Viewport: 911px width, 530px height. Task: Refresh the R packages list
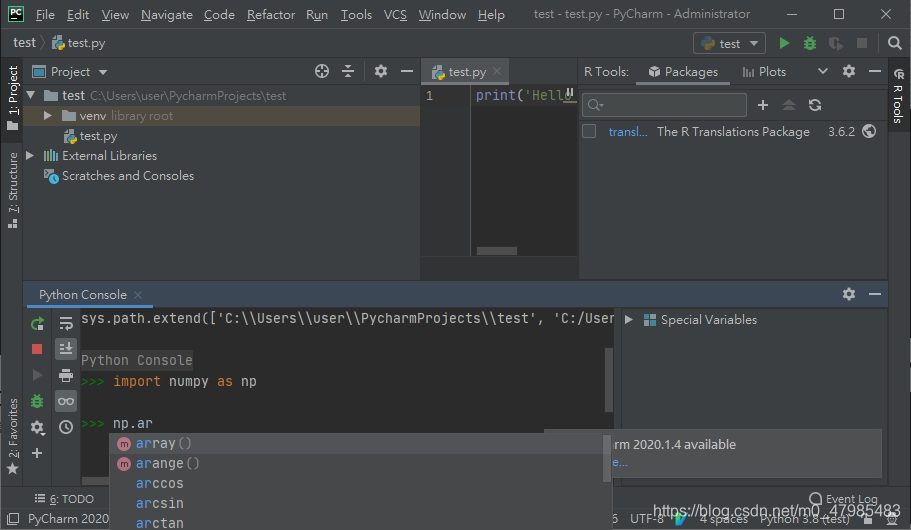pos(815,105)
